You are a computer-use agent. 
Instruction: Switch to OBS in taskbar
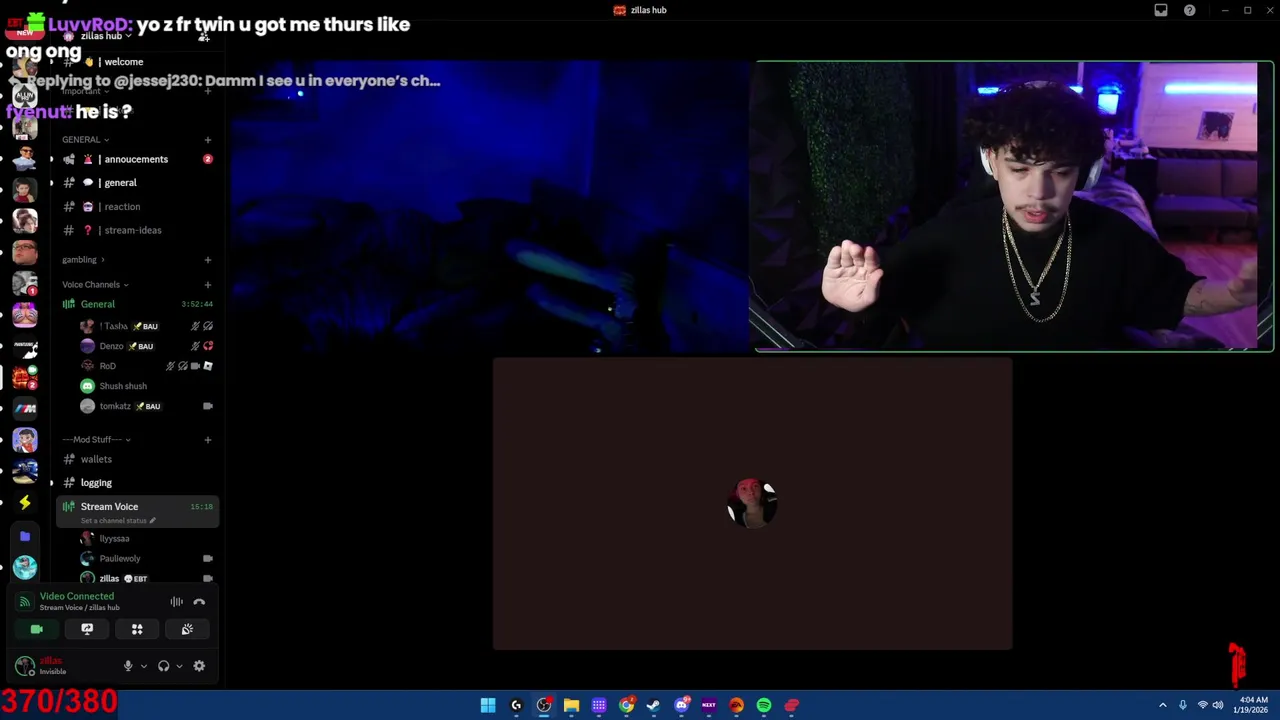tap(544, 705)
